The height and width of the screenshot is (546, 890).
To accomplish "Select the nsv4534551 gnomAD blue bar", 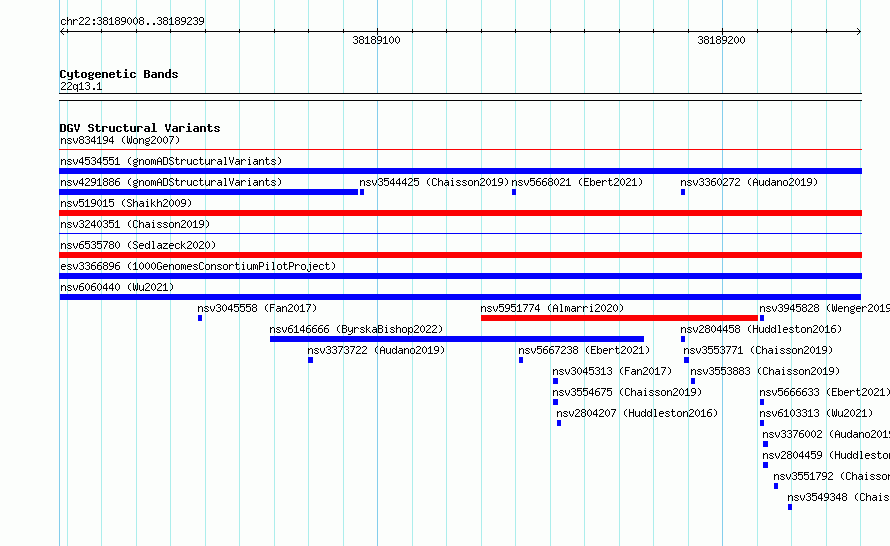I will (x=460, y=171).
